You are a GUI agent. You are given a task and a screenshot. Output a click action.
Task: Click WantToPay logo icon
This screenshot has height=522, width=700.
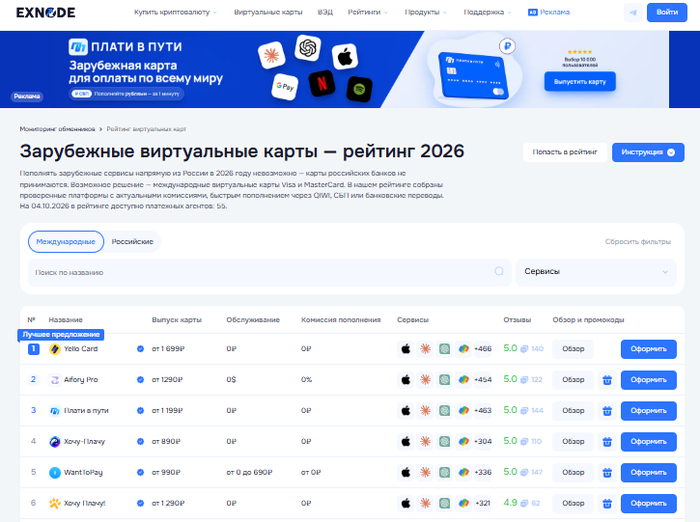tap(54, 472)
